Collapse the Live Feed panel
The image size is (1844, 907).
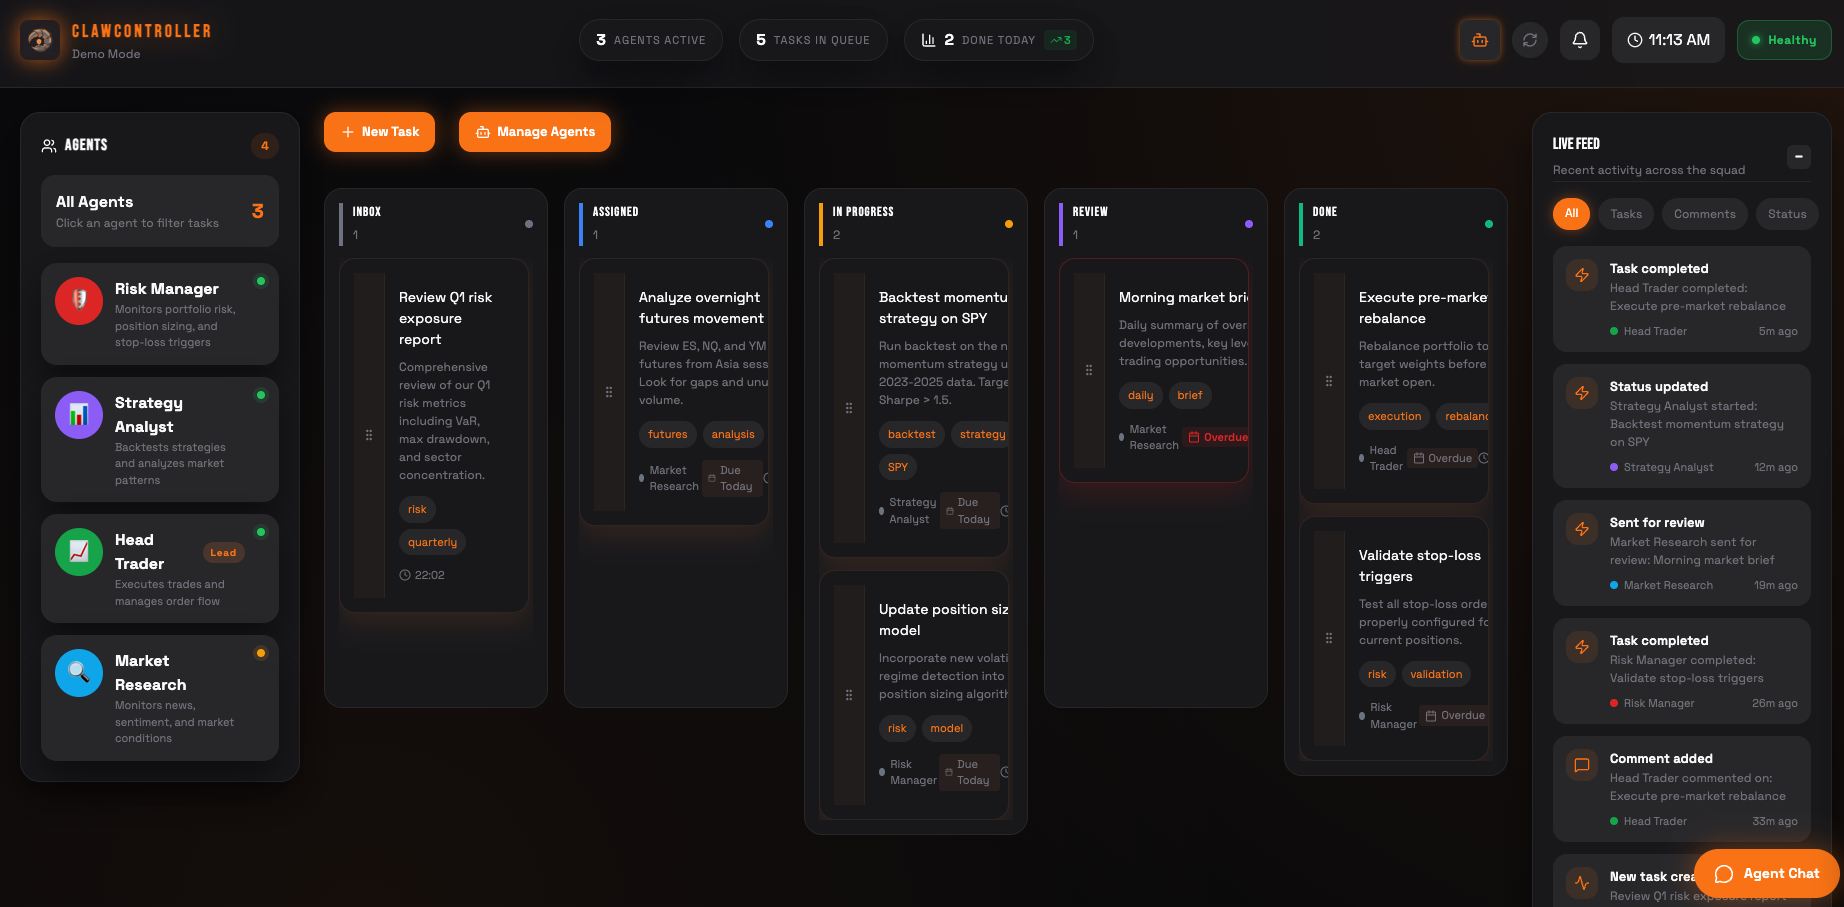point(1798,157)
